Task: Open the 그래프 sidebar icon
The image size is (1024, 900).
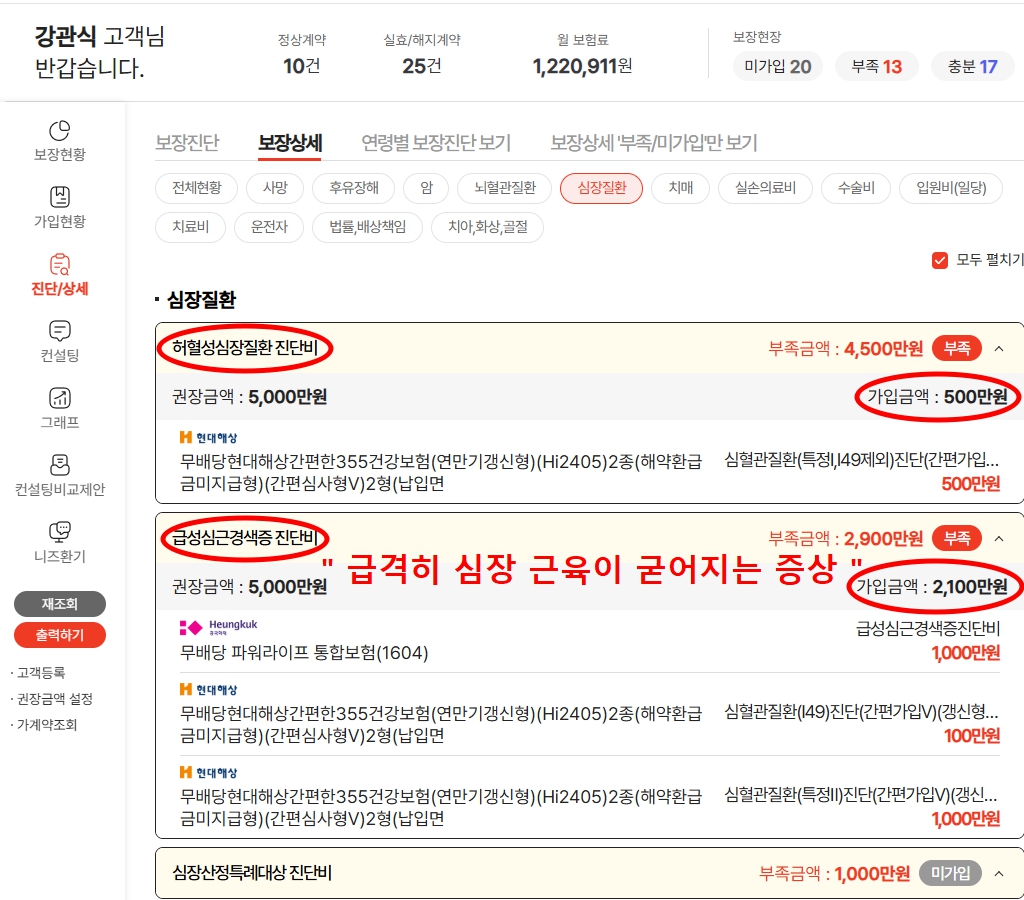Action: tap(59, 398)
